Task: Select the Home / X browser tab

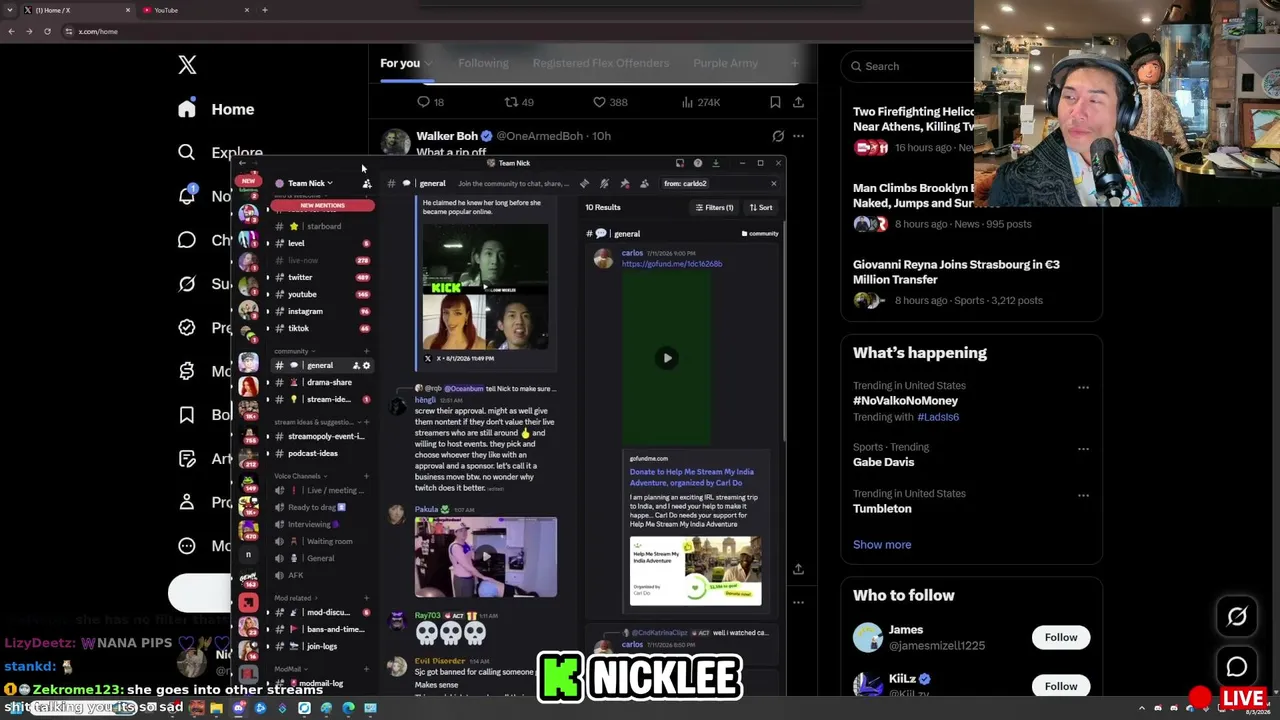Action: tap(77, 10)
